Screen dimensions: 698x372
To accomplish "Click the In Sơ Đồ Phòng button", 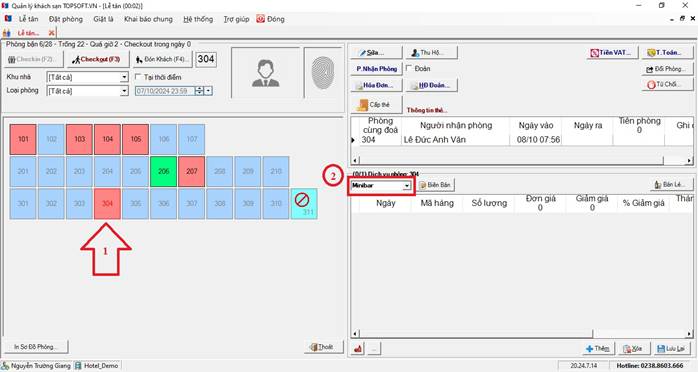I will 36,346.
